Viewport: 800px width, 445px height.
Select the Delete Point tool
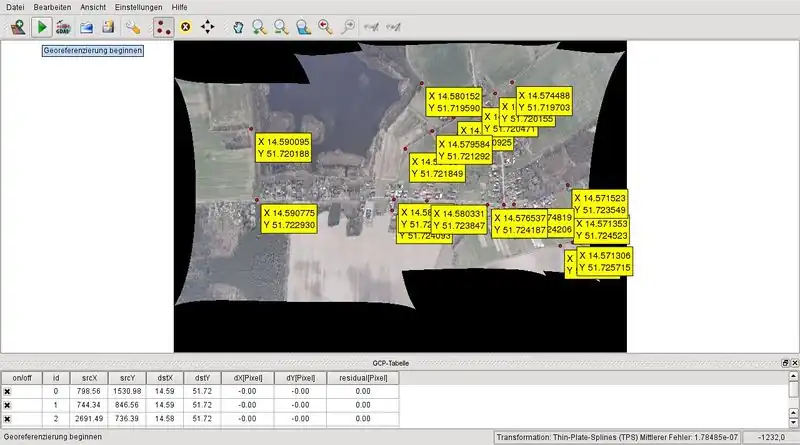(185, 26)
